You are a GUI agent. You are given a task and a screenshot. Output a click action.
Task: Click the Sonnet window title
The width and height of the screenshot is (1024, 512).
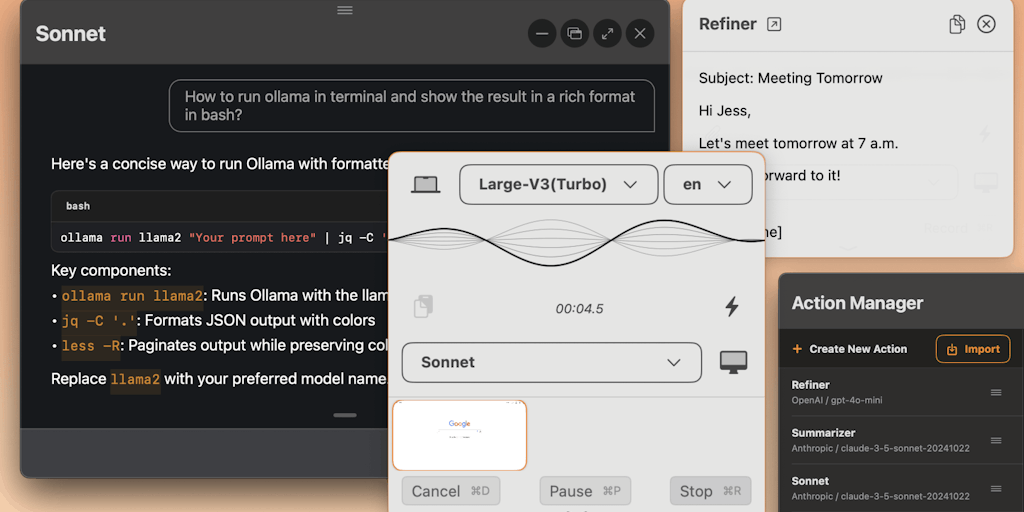coord(71,34)
